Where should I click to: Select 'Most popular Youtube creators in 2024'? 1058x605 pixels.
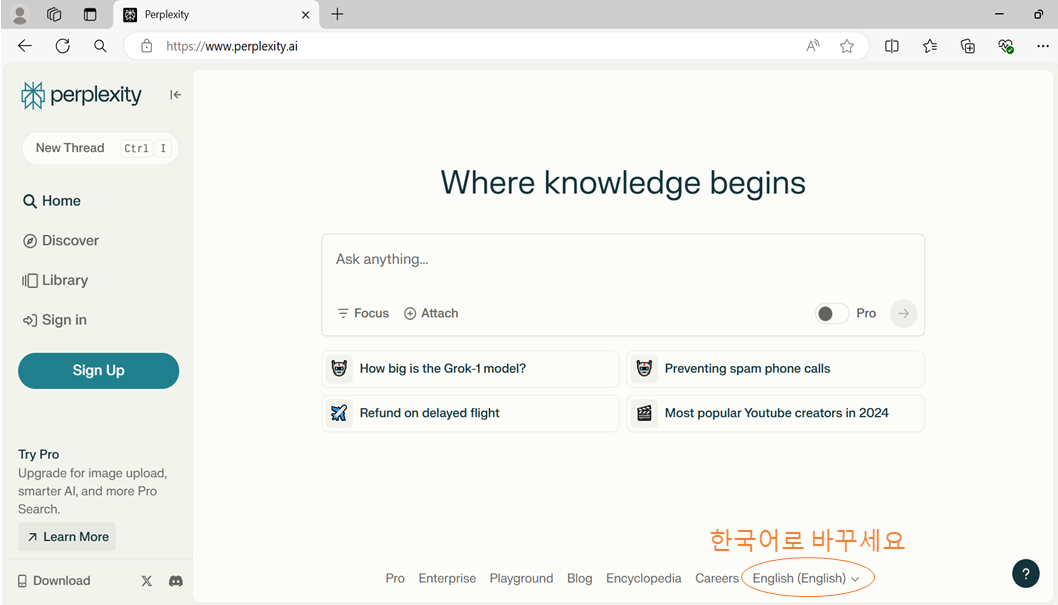[775, 413]
